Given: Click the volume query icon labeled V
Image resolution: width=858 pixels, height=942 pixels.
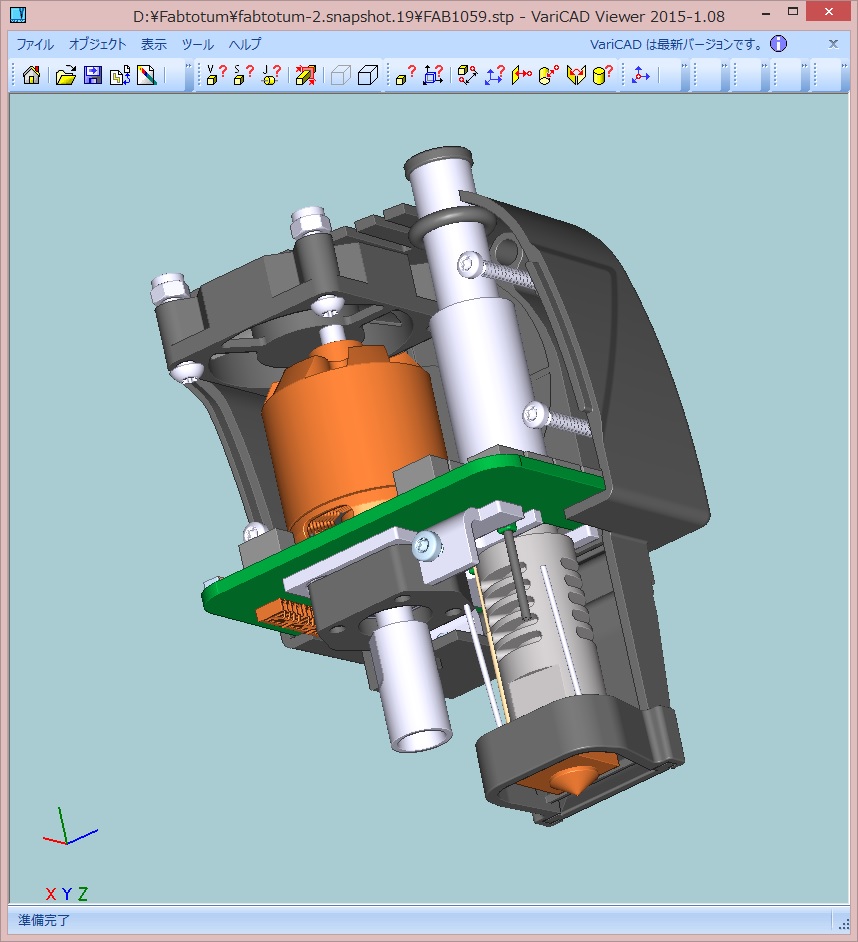Looking at the screenshot, I should click(x=216, y=75).
